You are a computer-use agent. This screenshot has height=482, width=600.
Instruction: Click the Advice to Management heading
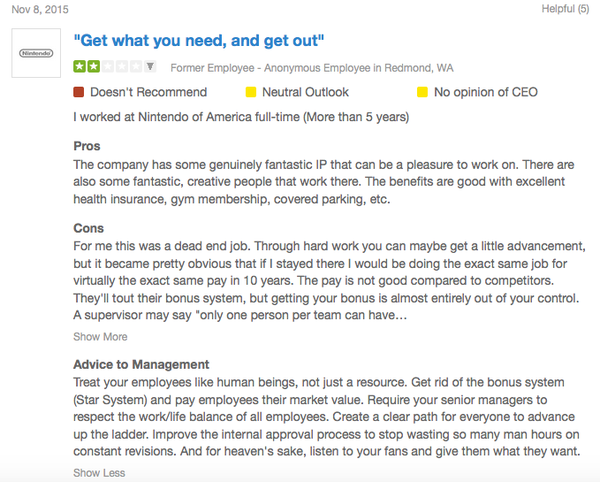142,363
